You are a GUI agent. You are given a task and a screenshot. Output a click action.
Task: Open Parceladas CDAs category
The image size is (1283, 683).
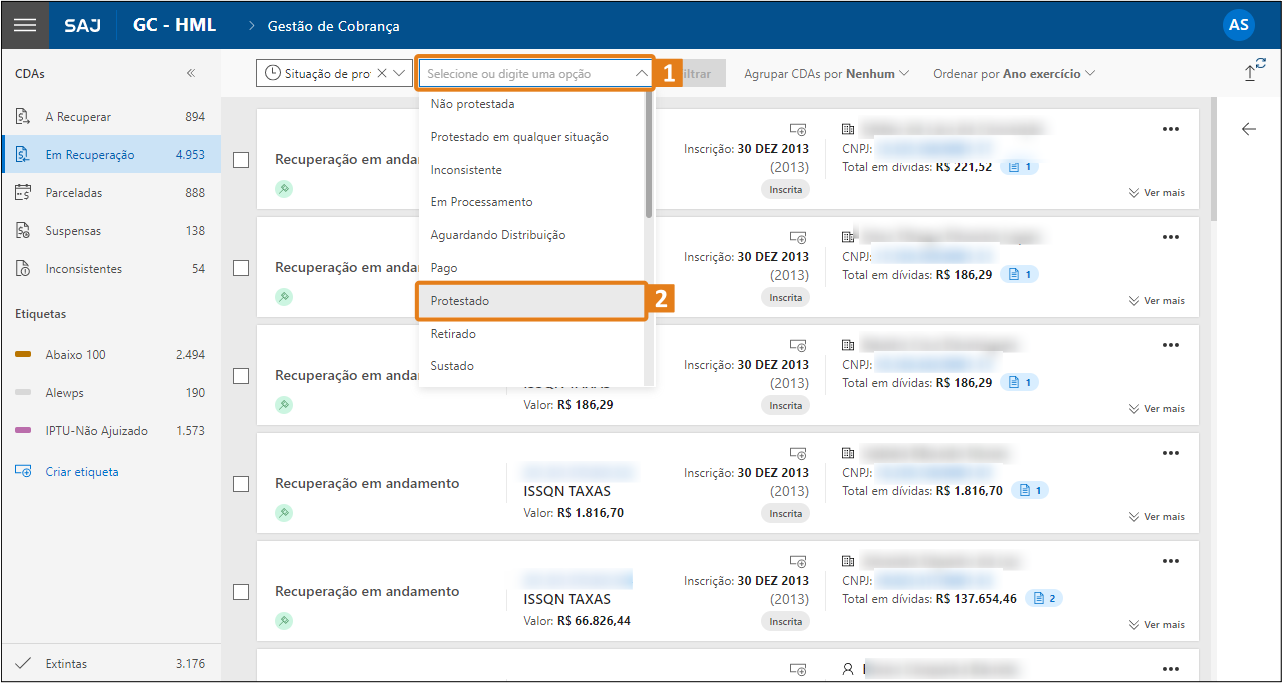[x=74, y=193]
